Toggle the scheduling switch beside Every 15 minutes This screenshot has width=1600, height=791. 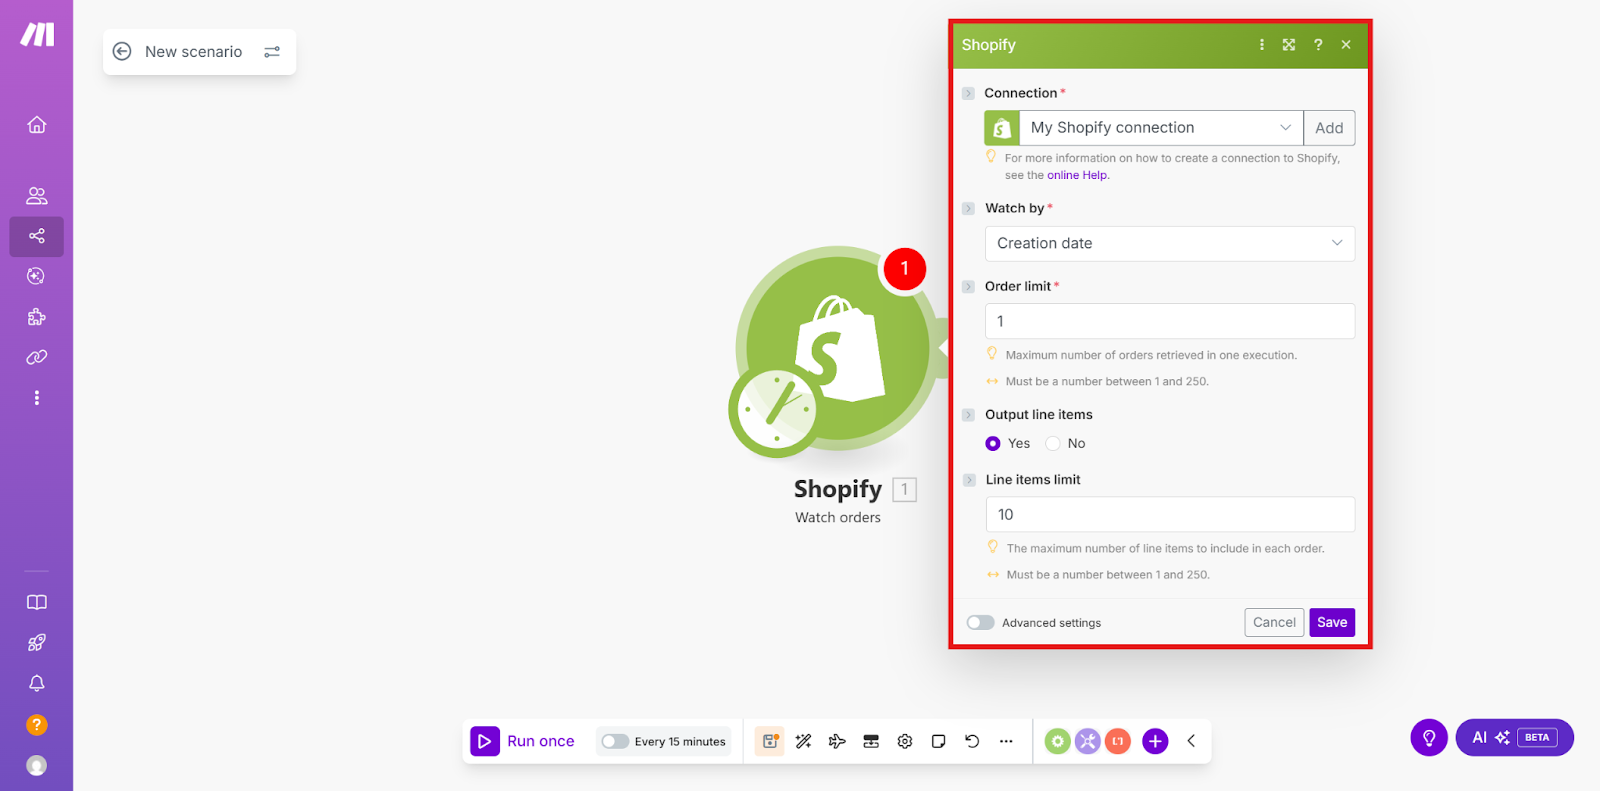pyautogui.click(x=615, y=741)
